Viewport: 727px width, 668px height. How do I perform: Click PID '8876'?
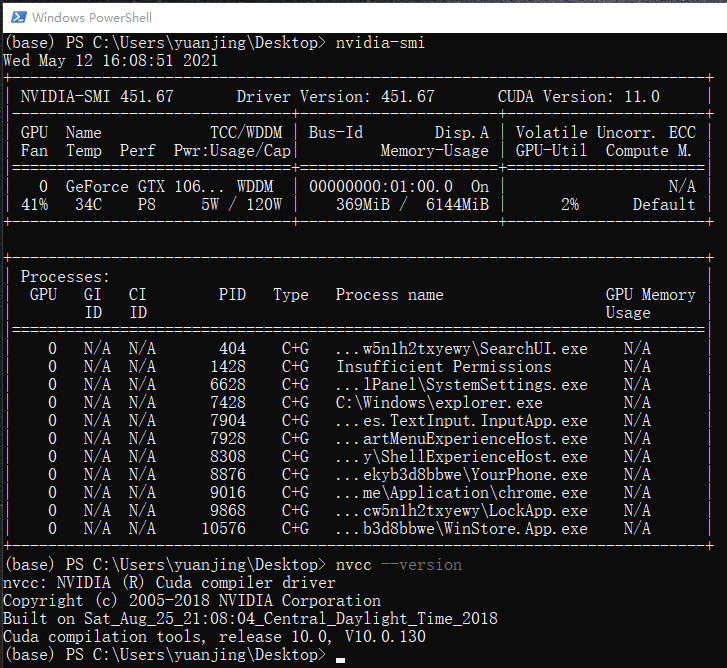(228, 475)
